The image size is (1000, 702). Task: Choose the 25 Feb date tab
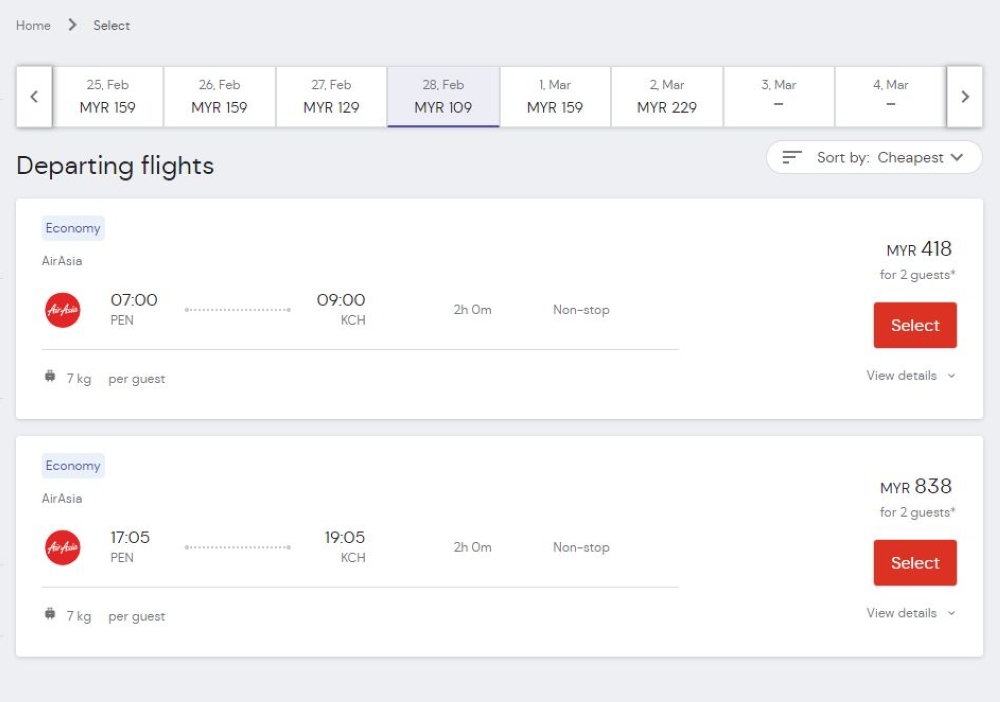pyautogui.click(x=108, y=97)
